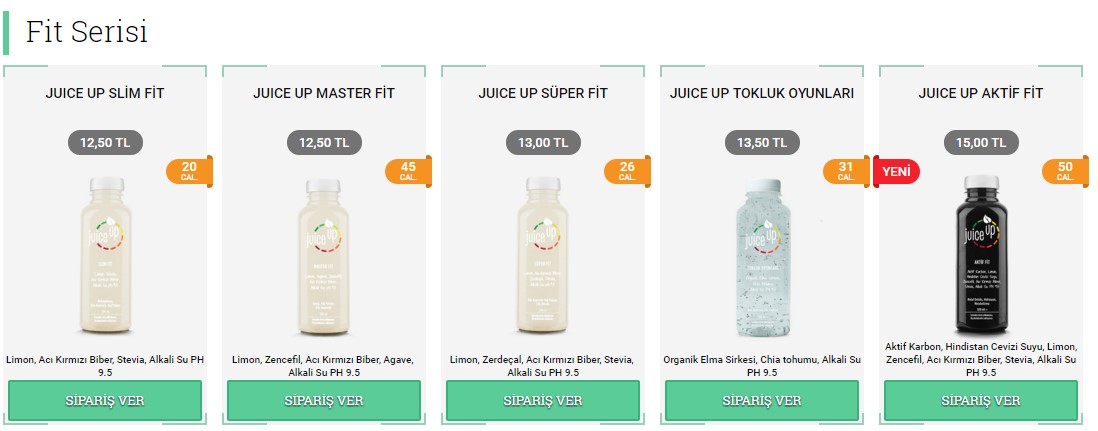This screenshot has height=431, width=1098.
Task: Click the 50 CAL. badge on Aktif Fit
Action: tap(1065, 171)
